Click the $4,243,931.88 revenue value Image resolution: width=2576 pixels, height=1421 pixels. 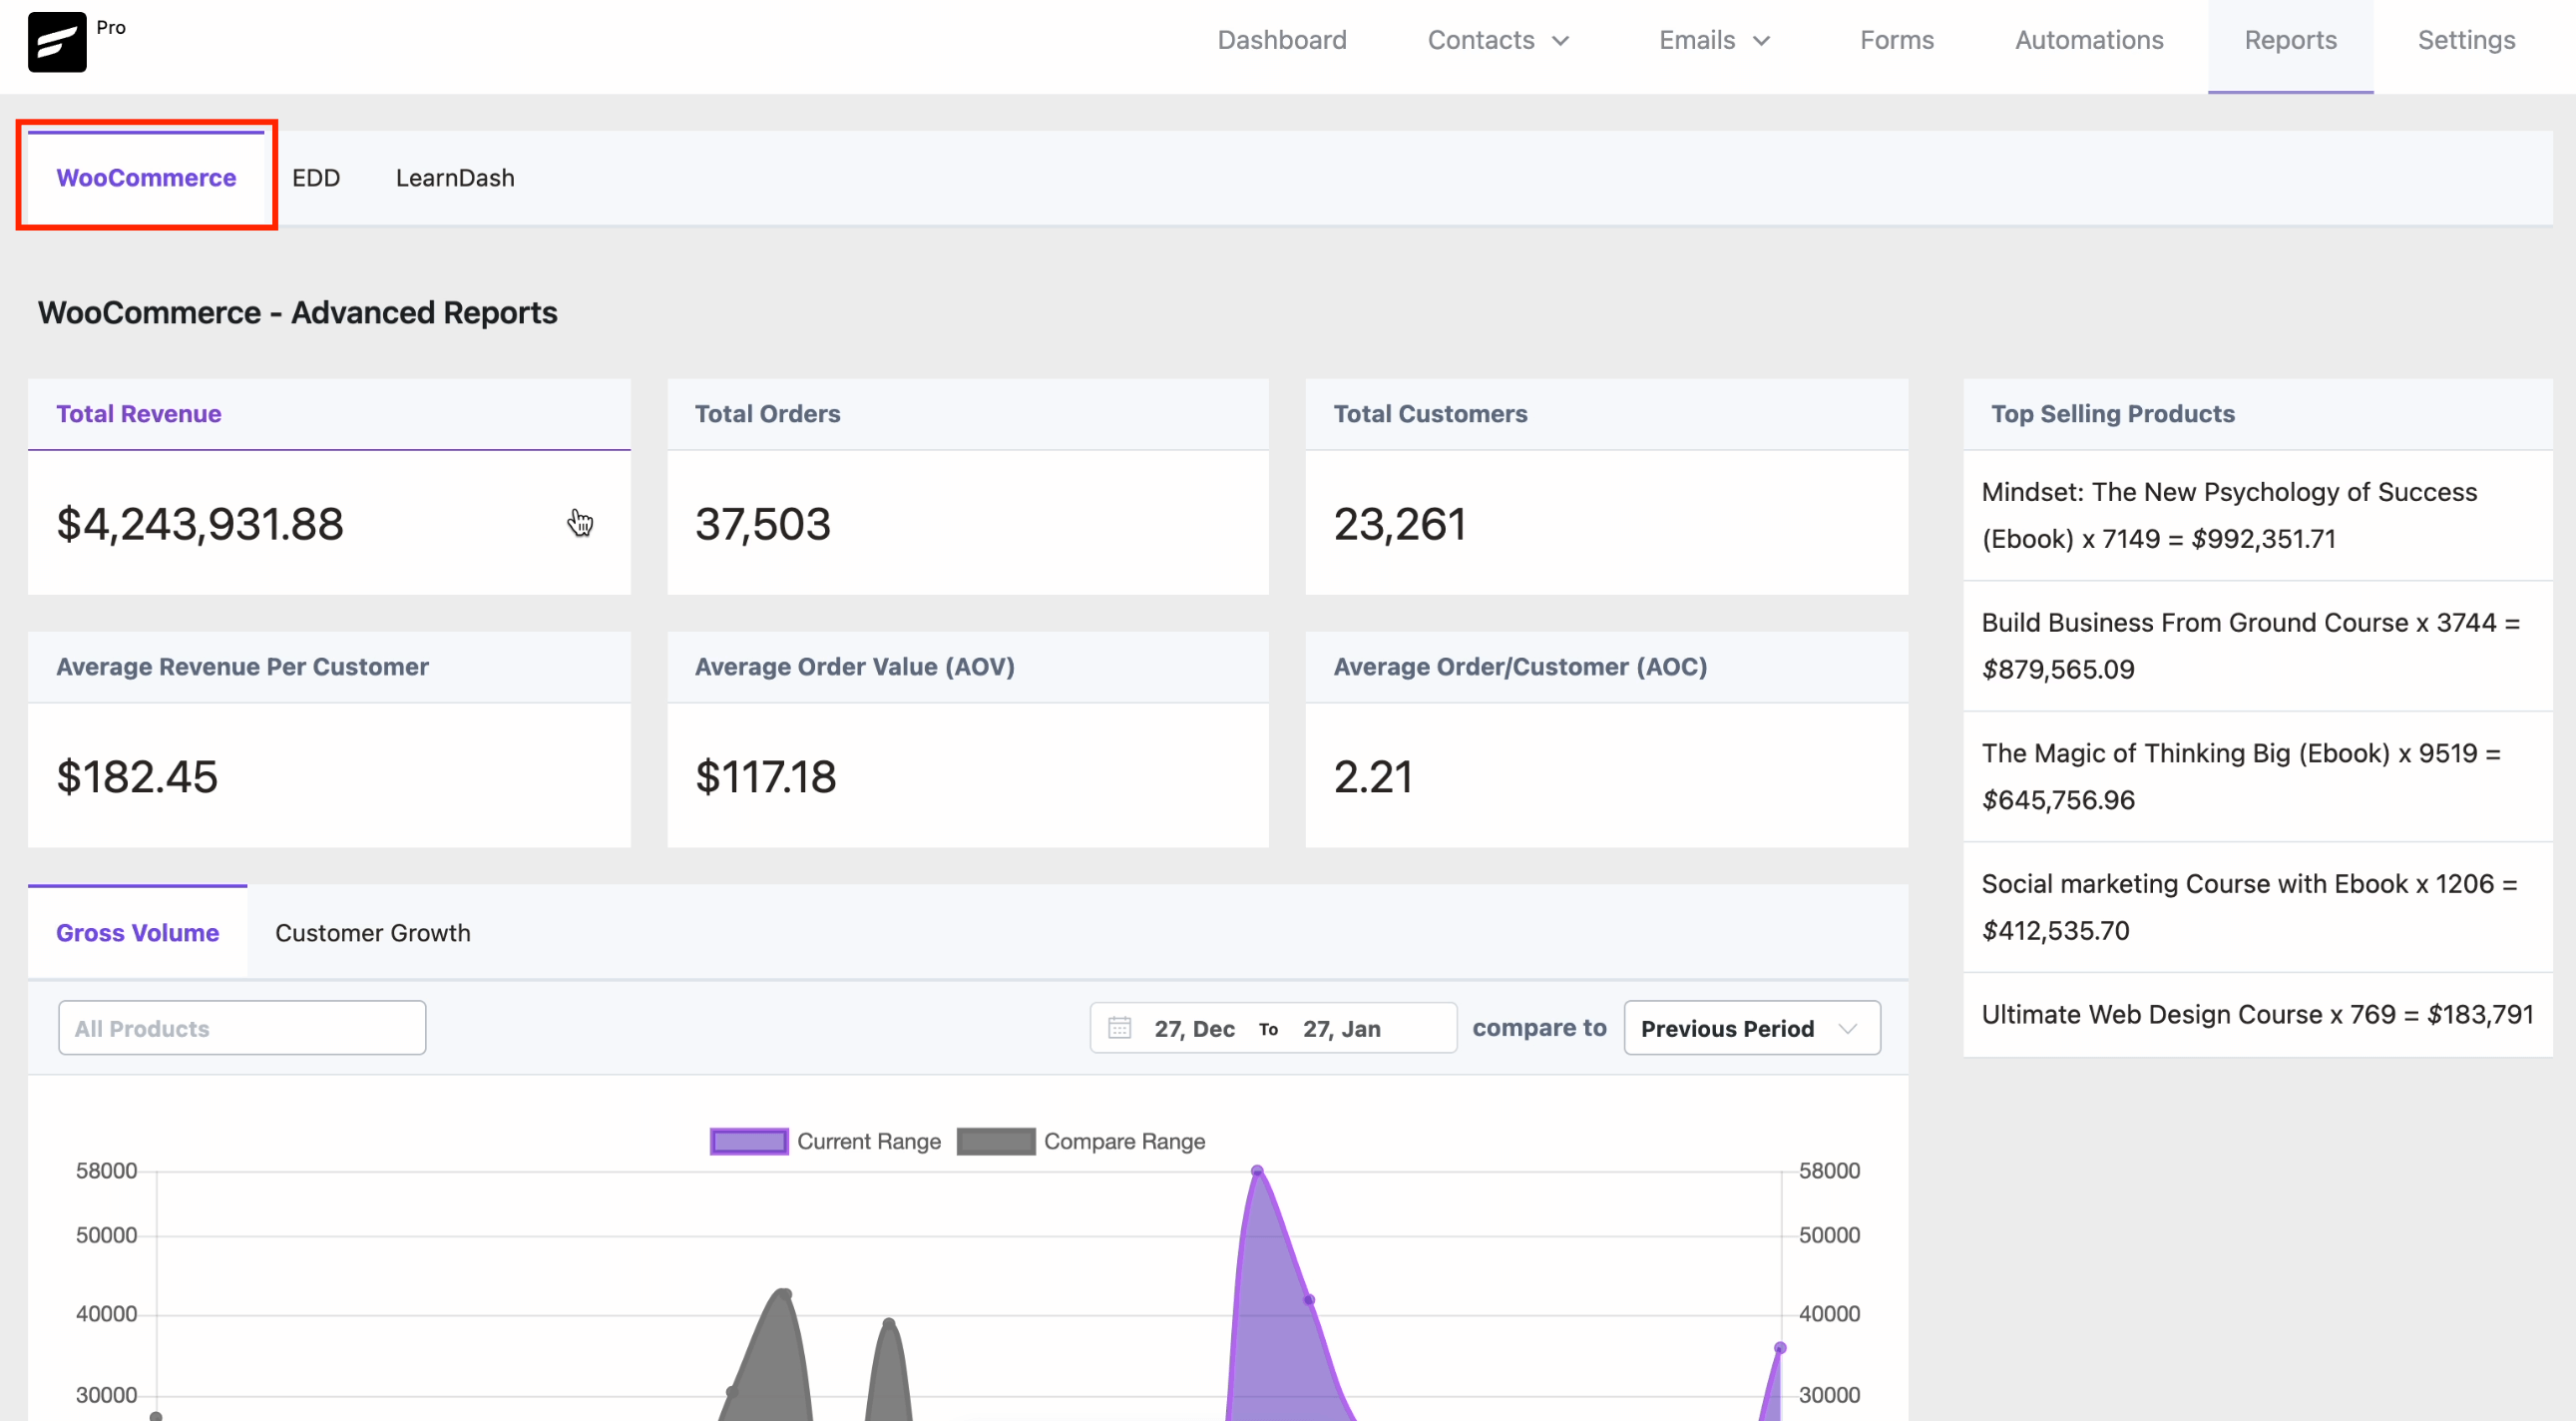(x=200, y=524)
